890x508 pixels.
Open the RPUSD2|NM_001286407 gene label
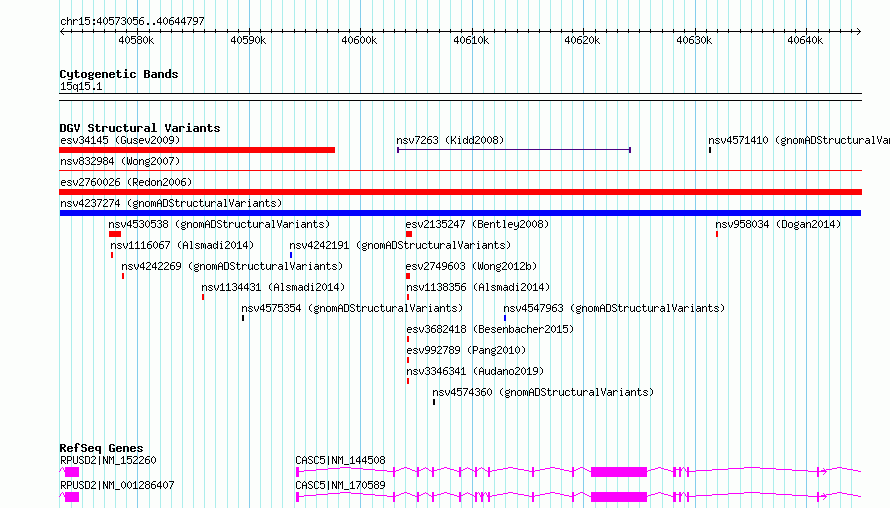[x=117, y=485]
